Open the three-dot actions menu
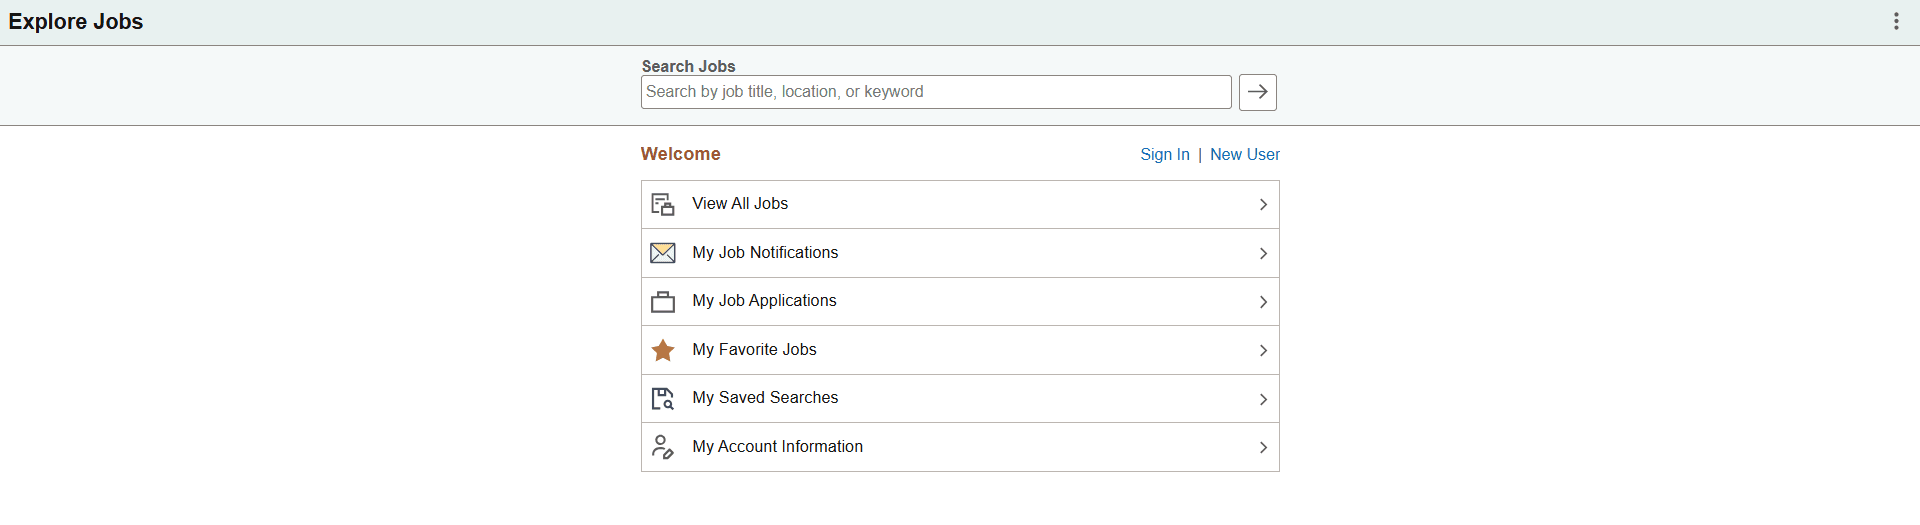Viewport: 1920px width, 525px height. [x=1895, y=22]
